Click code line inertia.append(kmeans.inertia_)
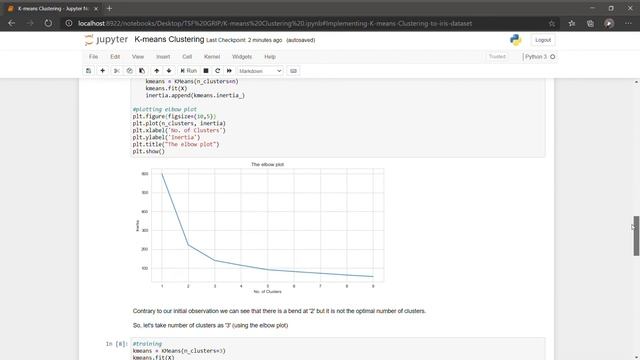The width and height of the screenshot is (640, 360). pyautogui.click(x=195, y=96)
